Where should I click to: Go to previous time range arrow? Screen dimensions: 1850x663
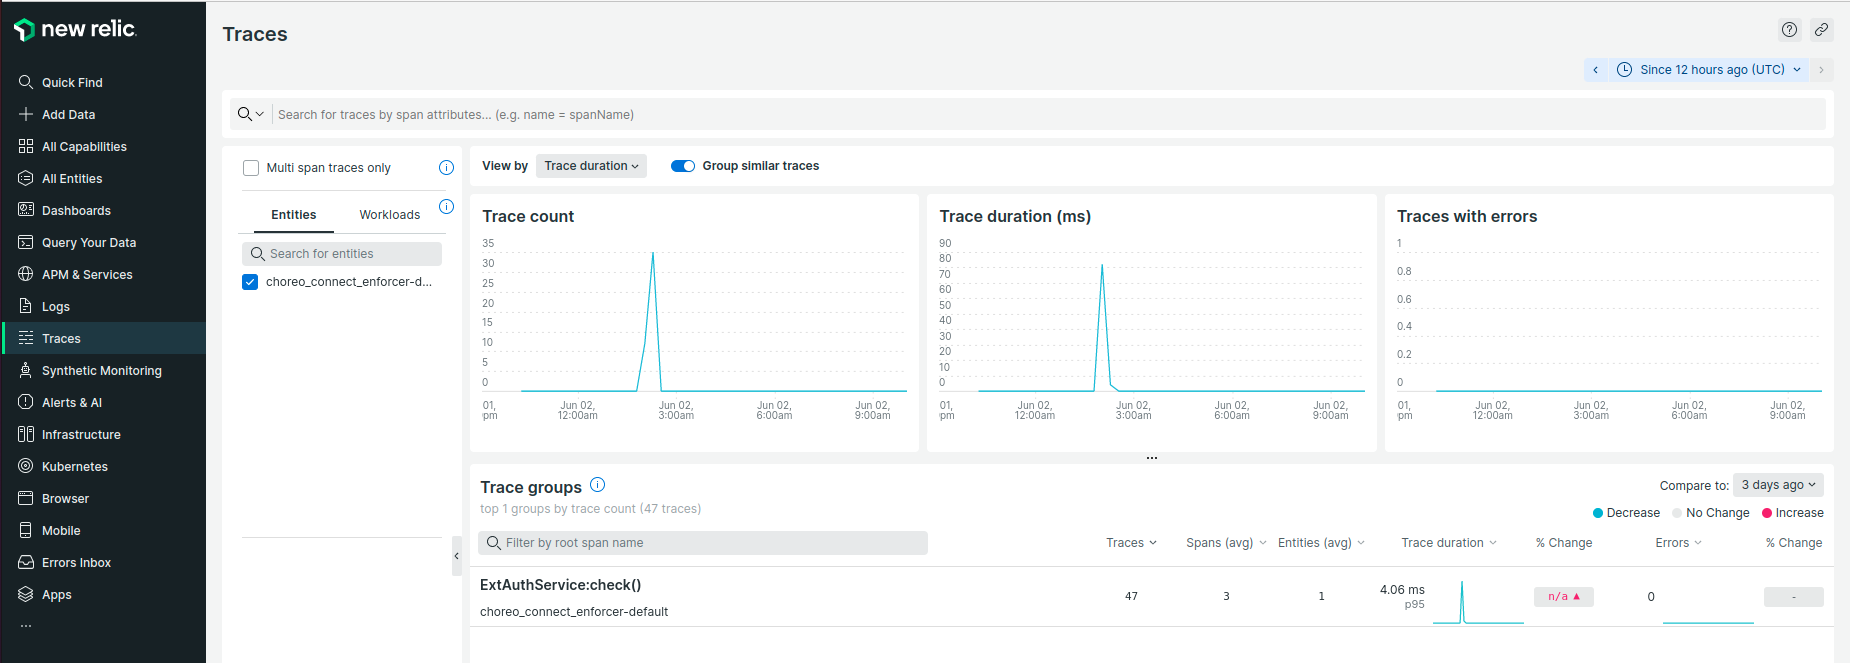pyautogui.click(x=1595, y=70)
